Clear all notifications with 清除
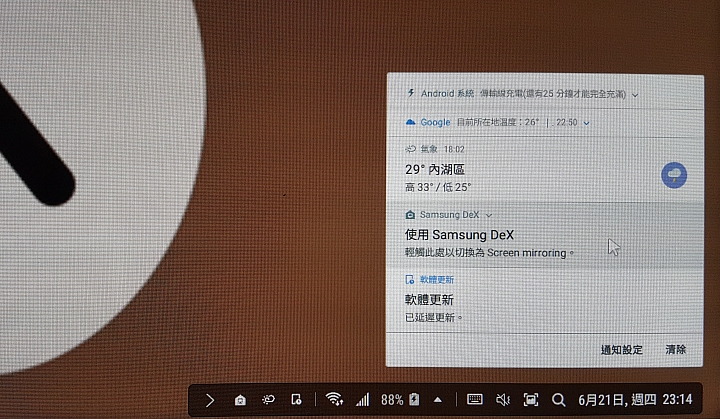The image size is (720, 419). [675, 350]
